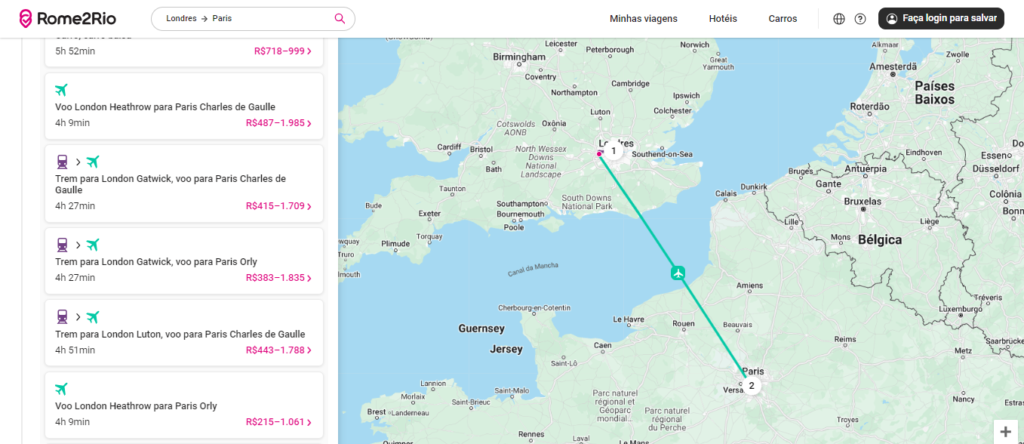The height and width of the screenshot is (444, 1024).
Task: Expand price R$215–1.061 chevron
Action: (309, 422)
